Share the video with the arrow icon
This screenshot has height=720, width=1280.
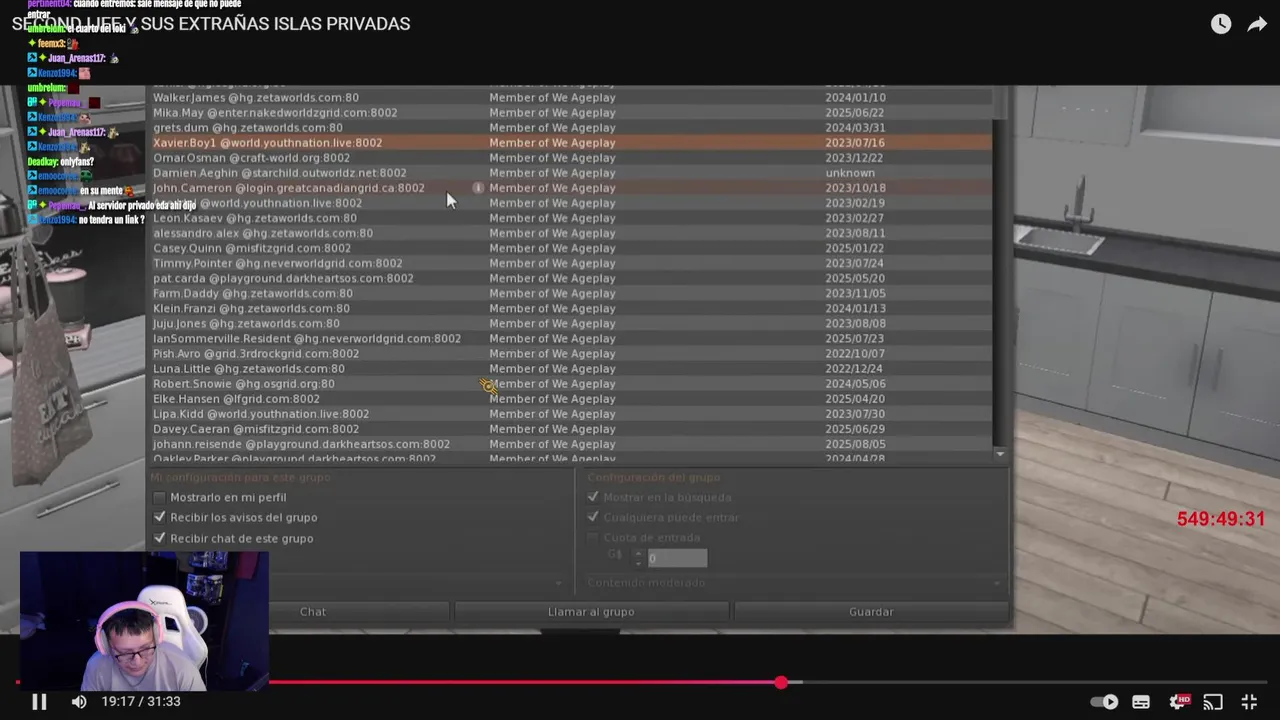(x=1257, y=24)
